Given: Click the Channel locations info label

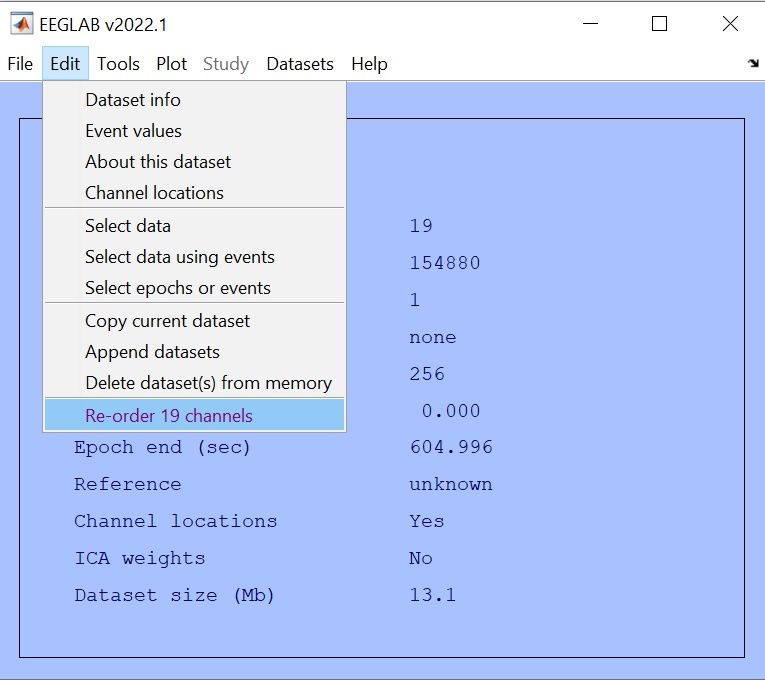Looking at the screenshot, I should pyautogui.click(x=176, y=521).
